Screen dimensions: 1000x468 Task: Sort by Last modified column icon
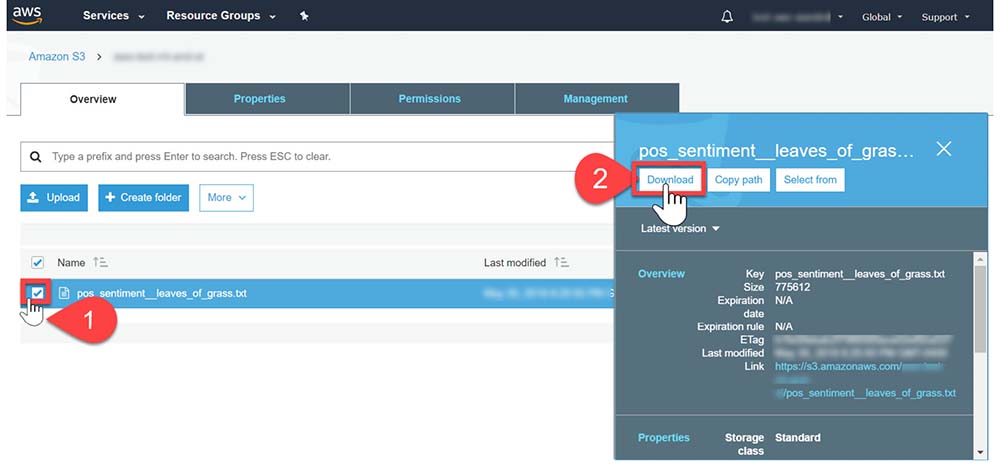click(561, 263)
